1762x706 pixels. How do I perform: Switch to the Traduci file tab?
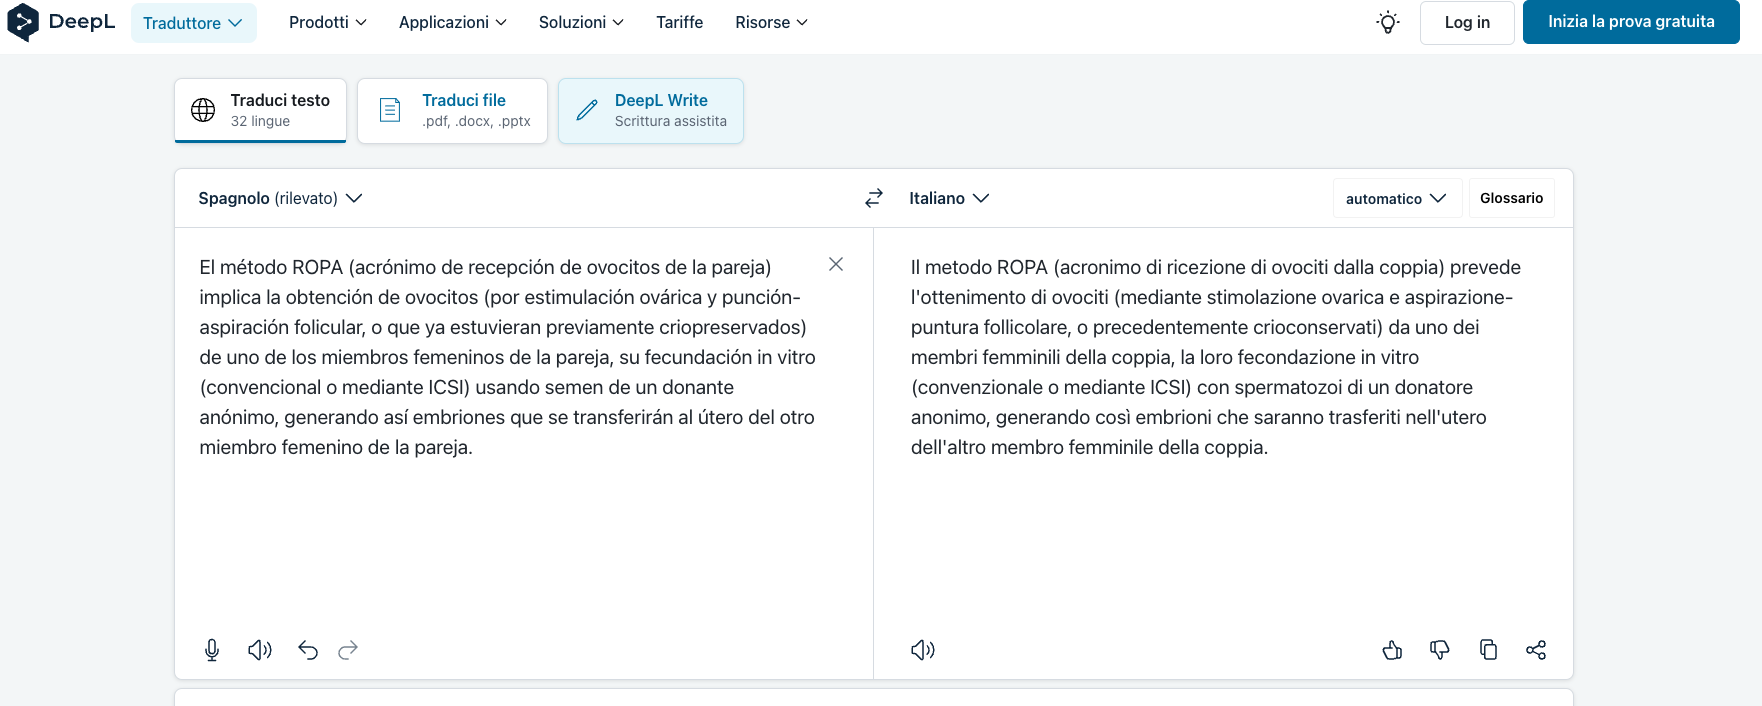pos(453,111)
